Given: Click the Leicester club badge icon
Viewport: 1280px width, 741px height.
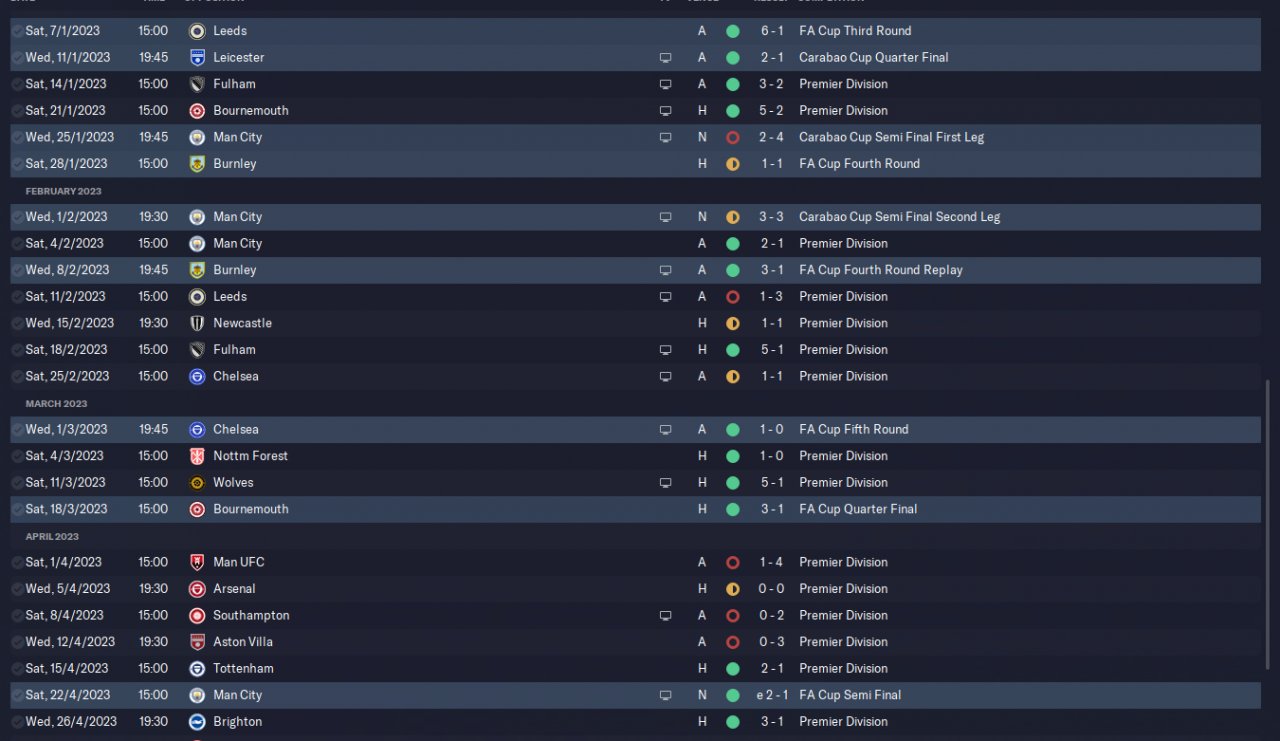Looking at the screenshot, I should point(197,57).
